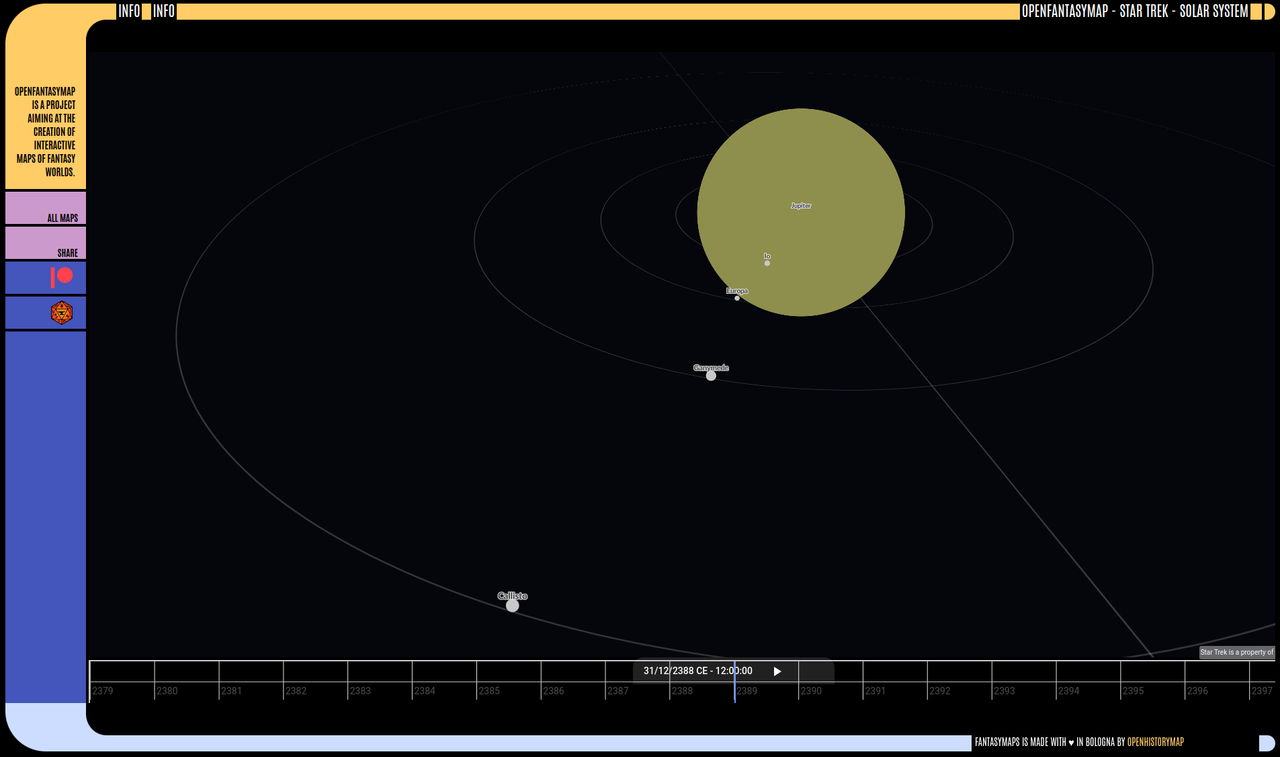The height and width of the screenshot is (757, 1280).
Task: Select the year 2395 on the timeline
Action: point(1133,690)
